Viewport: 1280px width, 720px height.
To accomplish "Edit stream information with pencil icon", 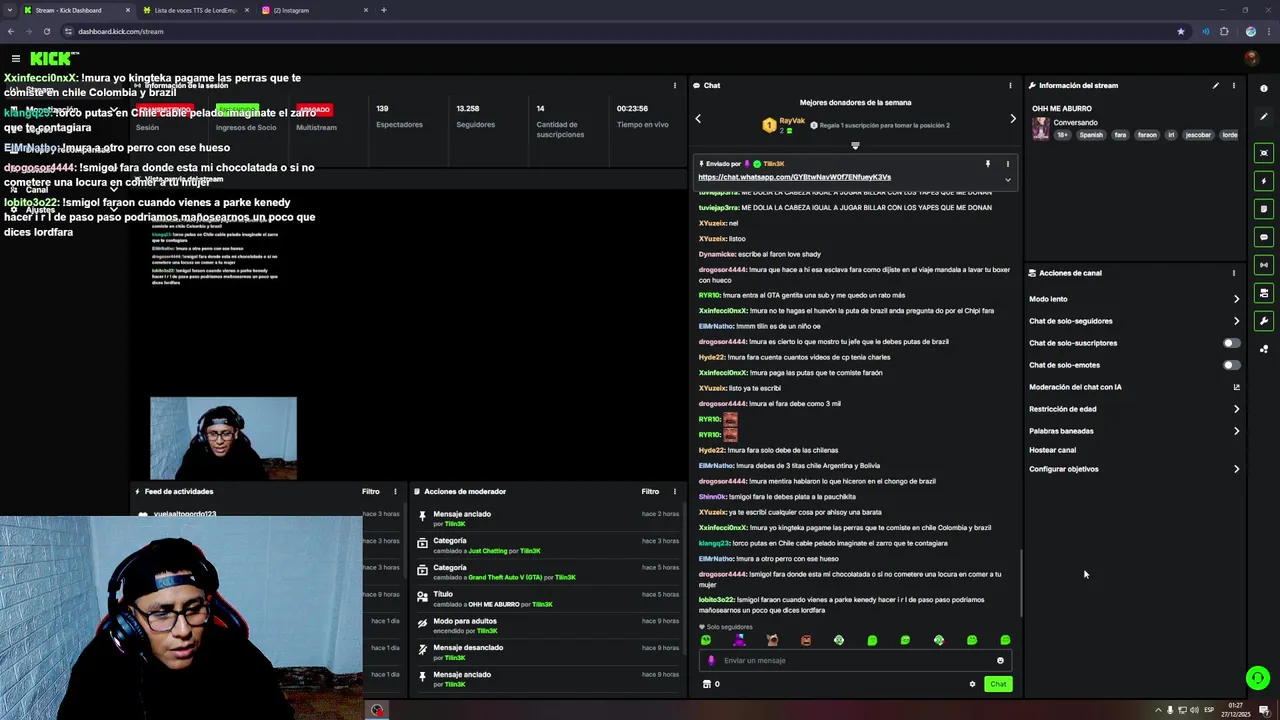I will [1216, 85].
